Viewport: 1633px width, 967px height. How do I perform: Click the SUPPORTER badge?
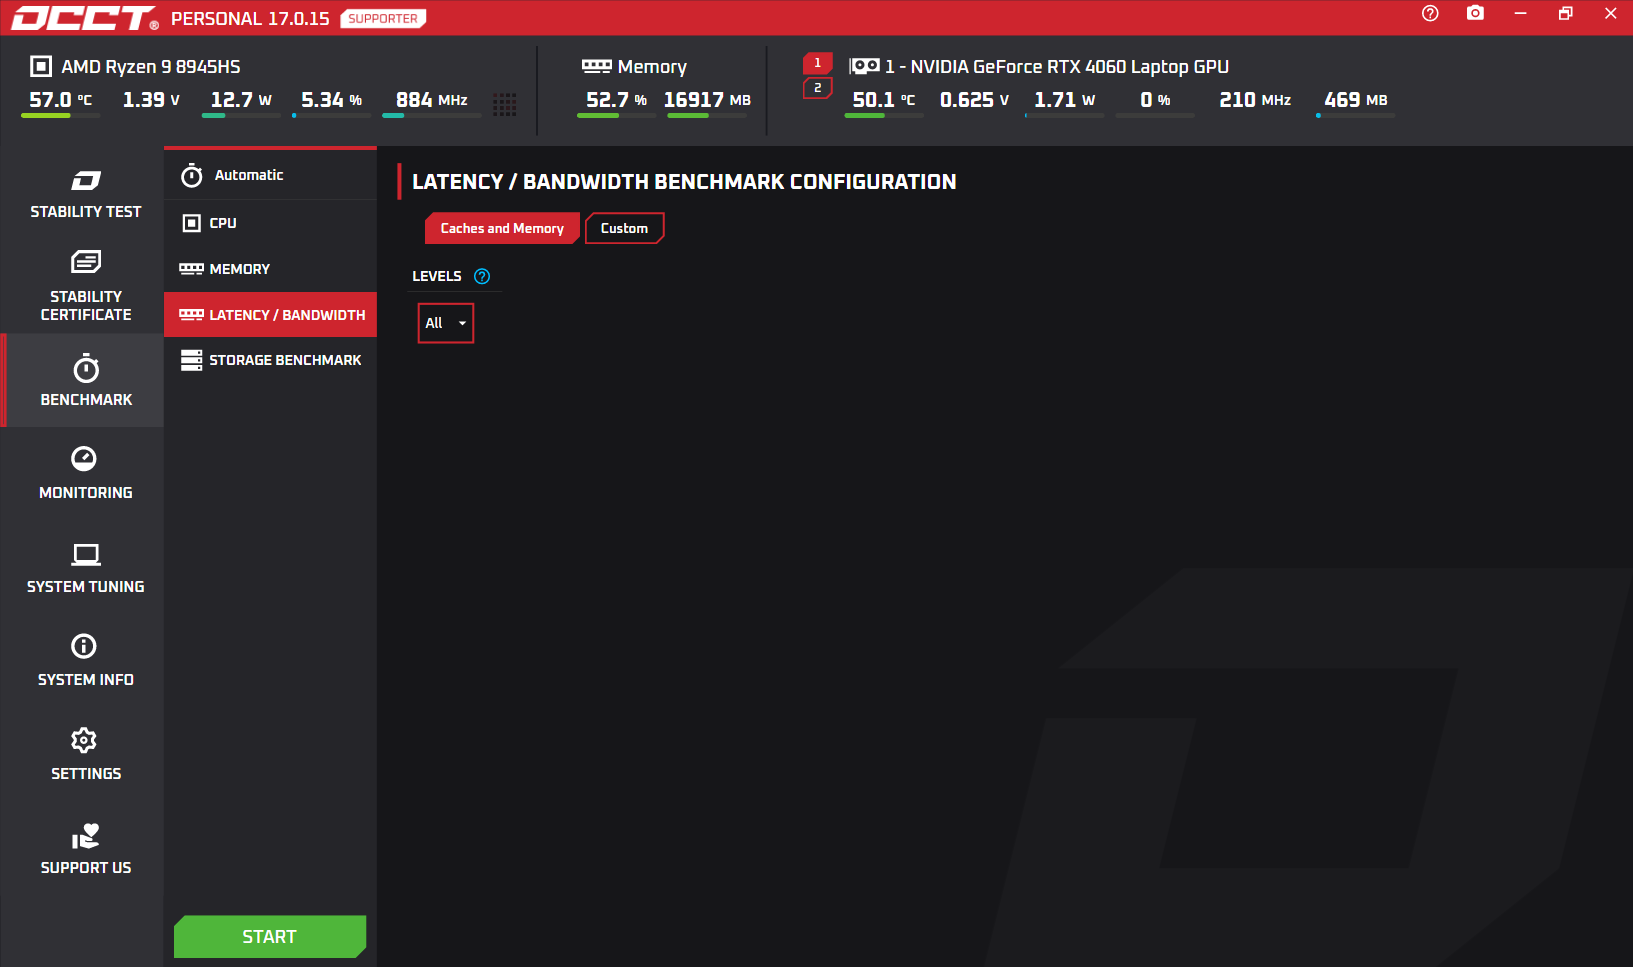pos(383,18)
